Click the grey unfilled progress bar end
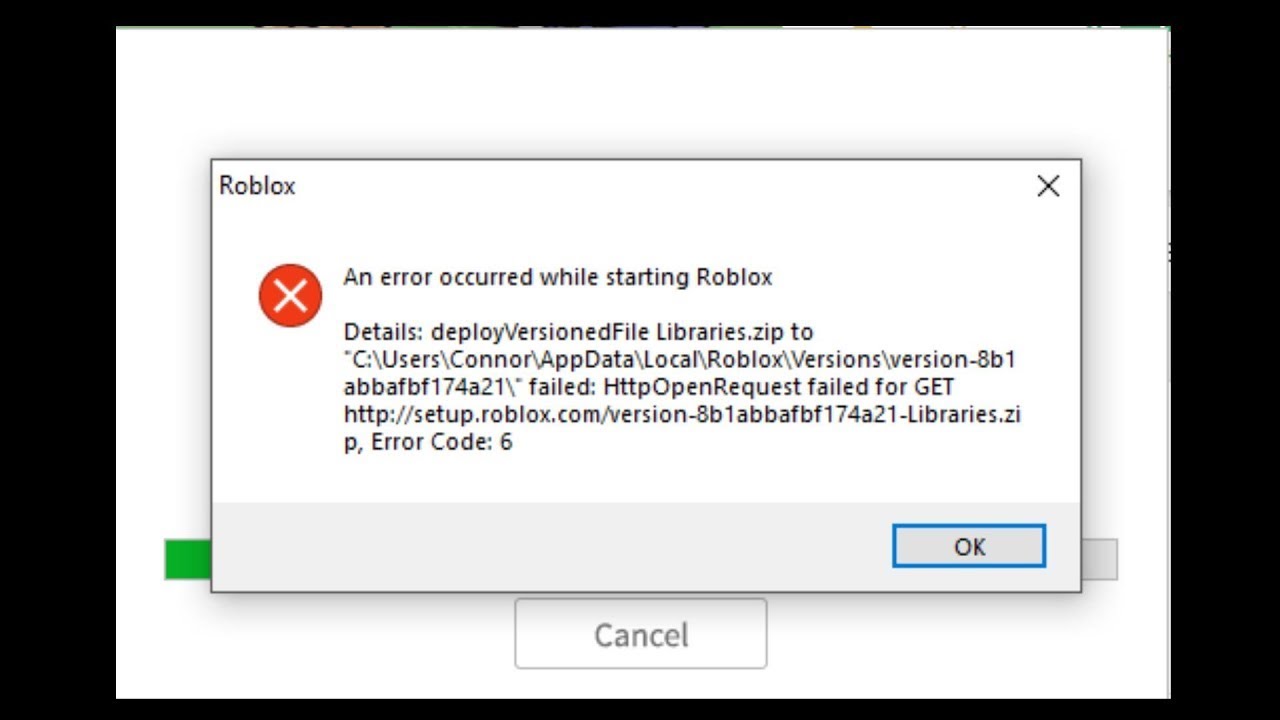 1099,559
